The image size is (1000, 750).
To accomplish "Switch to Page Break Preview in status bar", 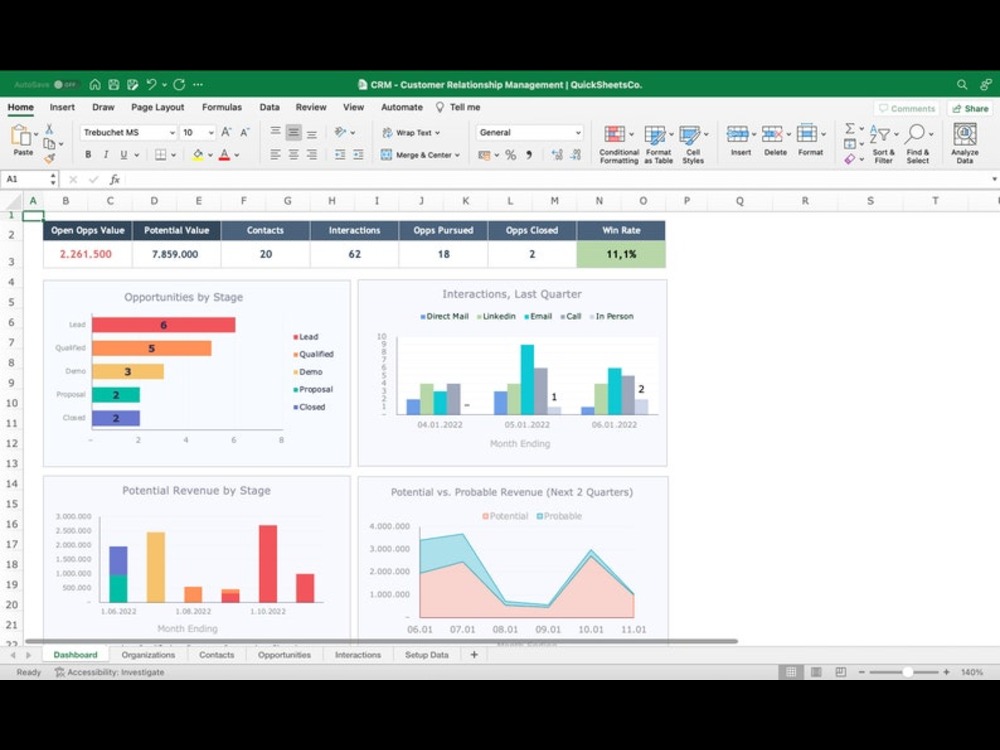I will (841, 672).
